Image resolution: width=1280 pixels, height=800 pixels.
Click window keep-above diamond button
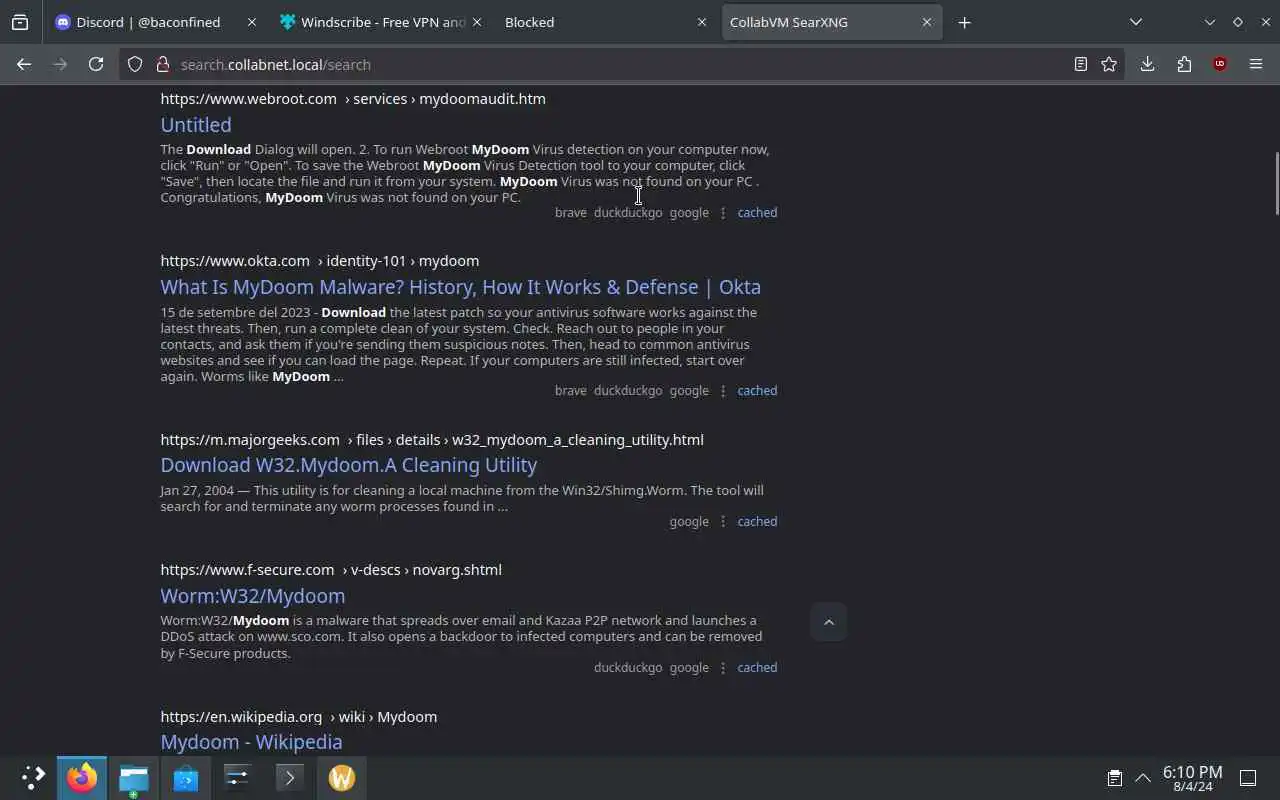click(x=1238, y=22)
